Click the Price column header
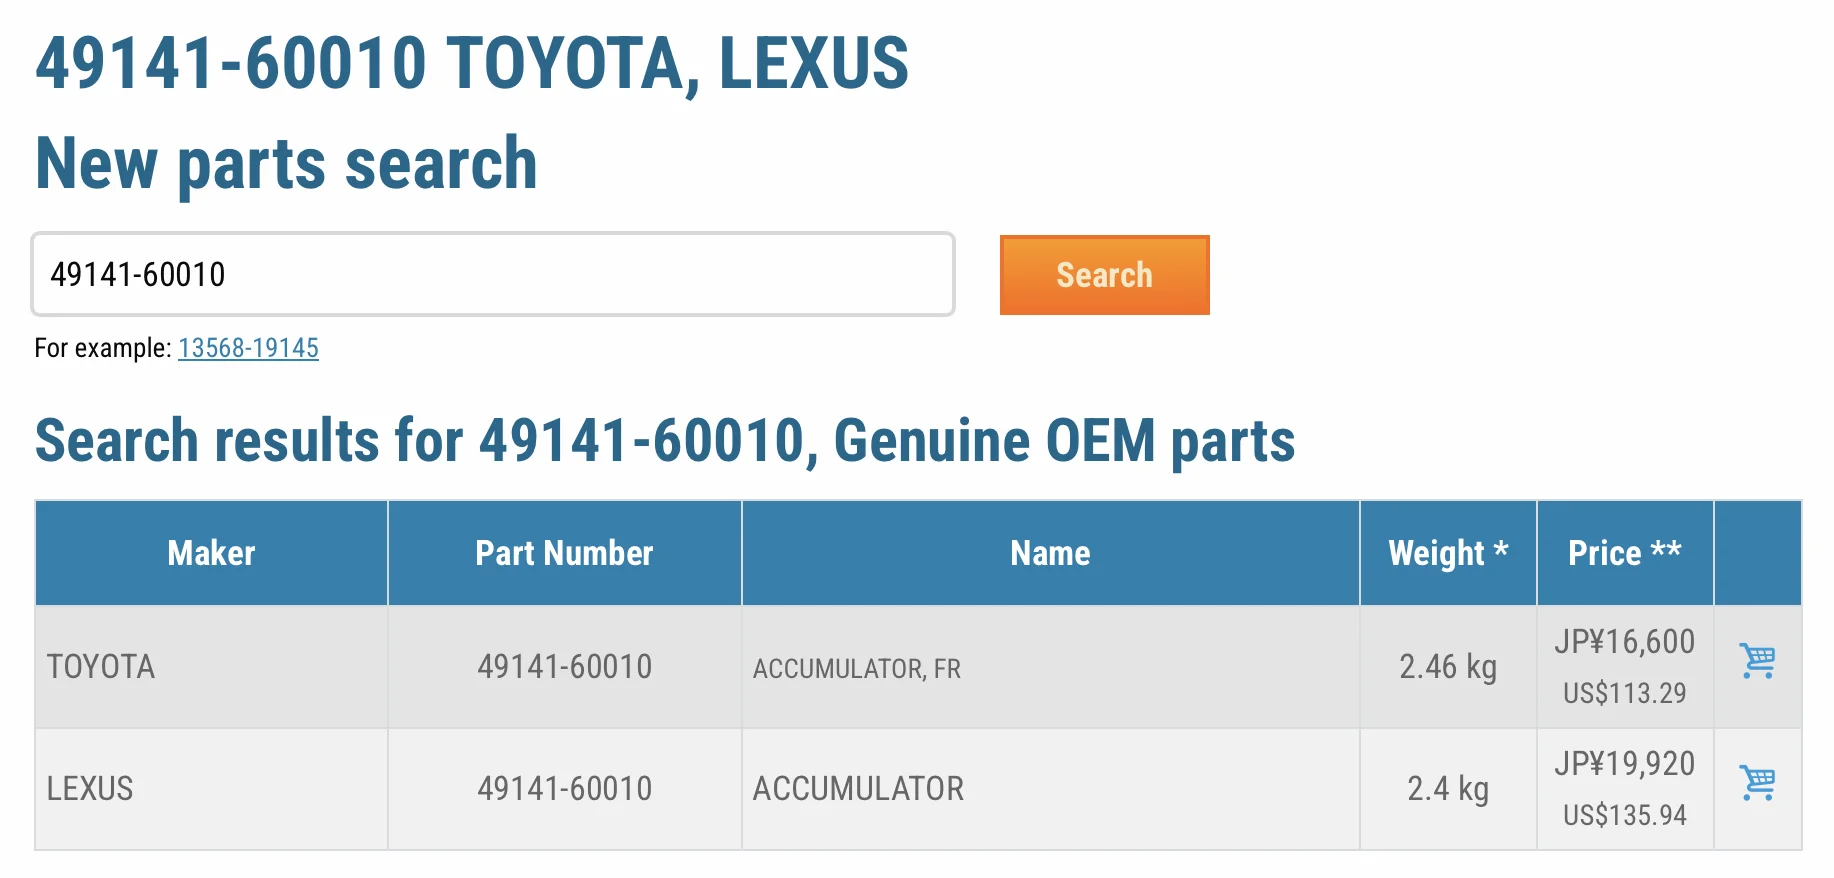 coord(1624,553)
